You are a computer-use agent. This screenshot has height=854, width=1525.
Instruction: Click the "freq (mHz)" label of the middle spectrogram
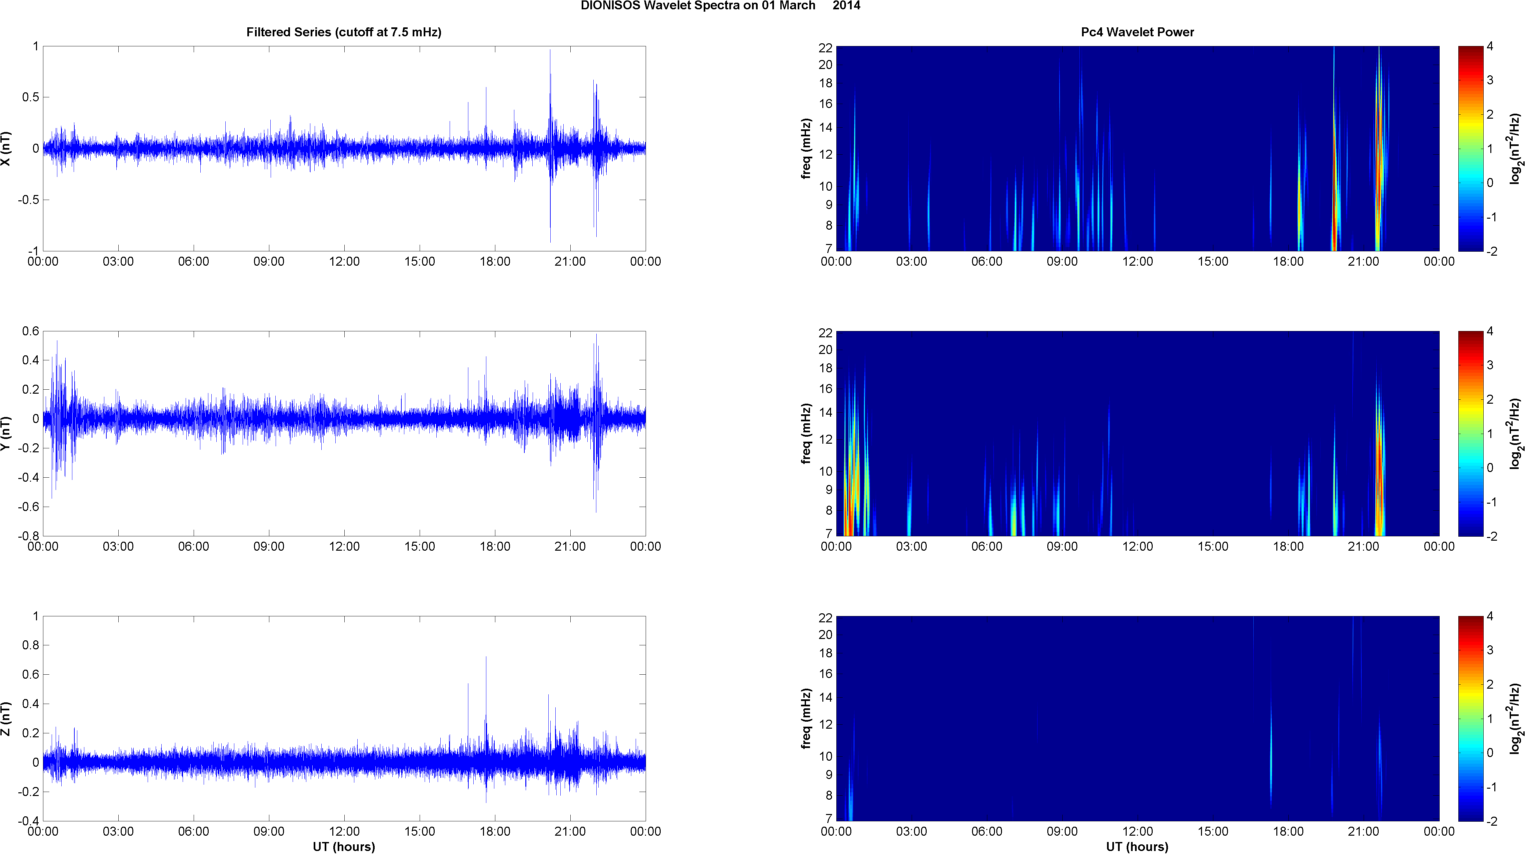pos(805,433)
